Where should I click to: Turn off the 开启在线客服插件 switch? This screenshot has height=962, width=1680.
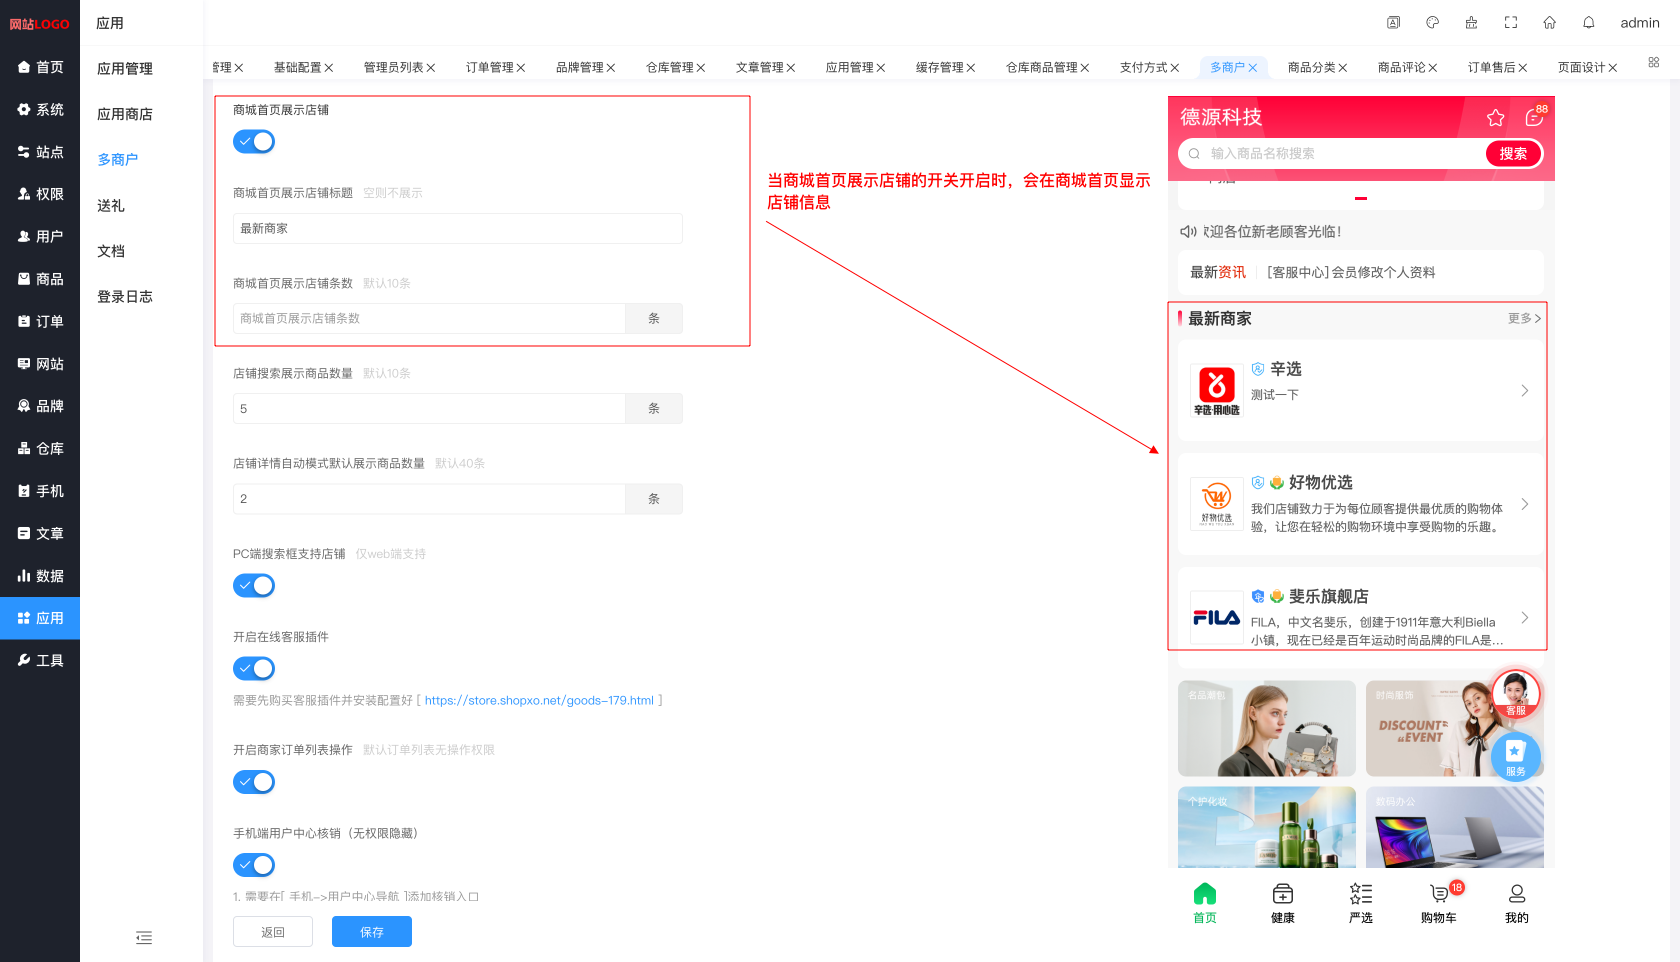tap(254, 669)
